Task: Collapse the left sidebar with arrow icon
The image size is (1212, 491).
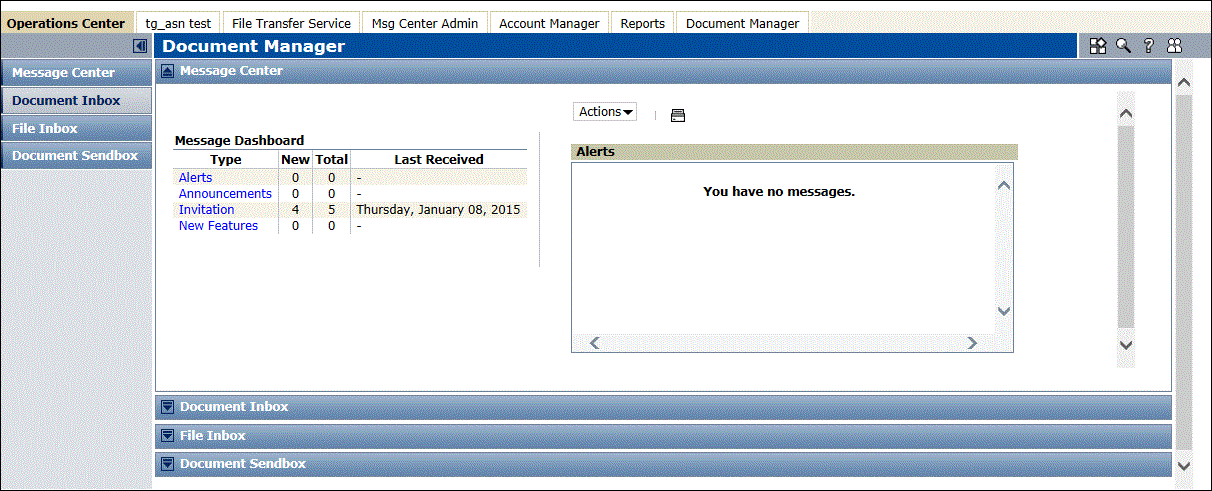Action: point(140,46)
